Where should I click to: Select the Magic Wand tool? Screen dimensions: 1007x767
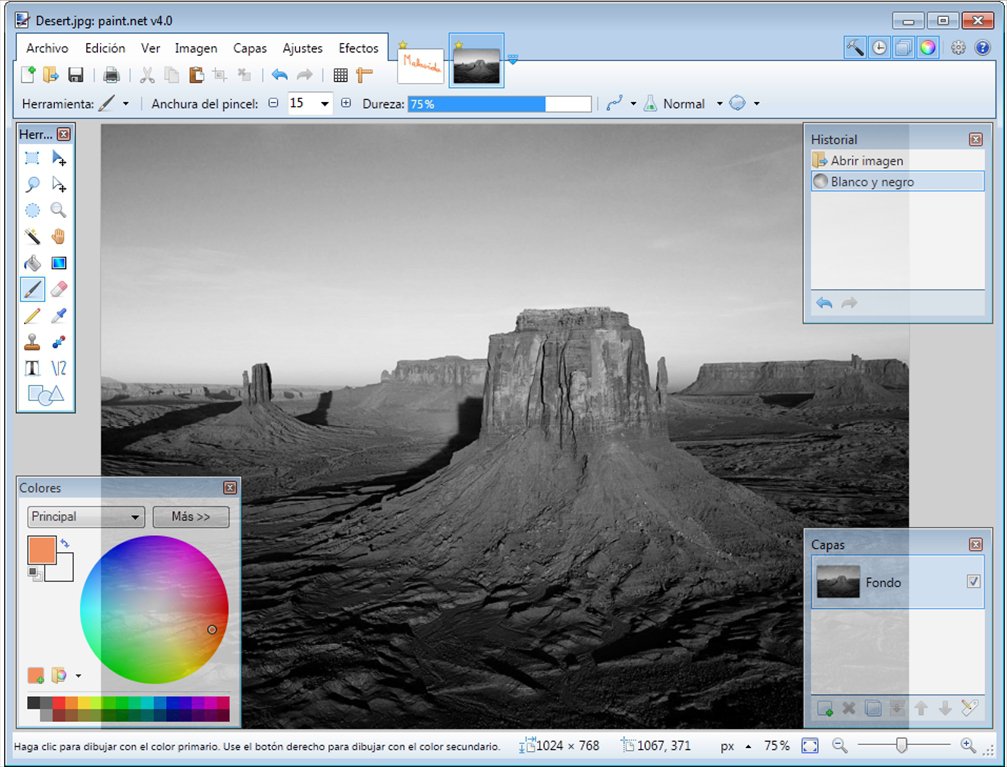[x=32, y=236]
